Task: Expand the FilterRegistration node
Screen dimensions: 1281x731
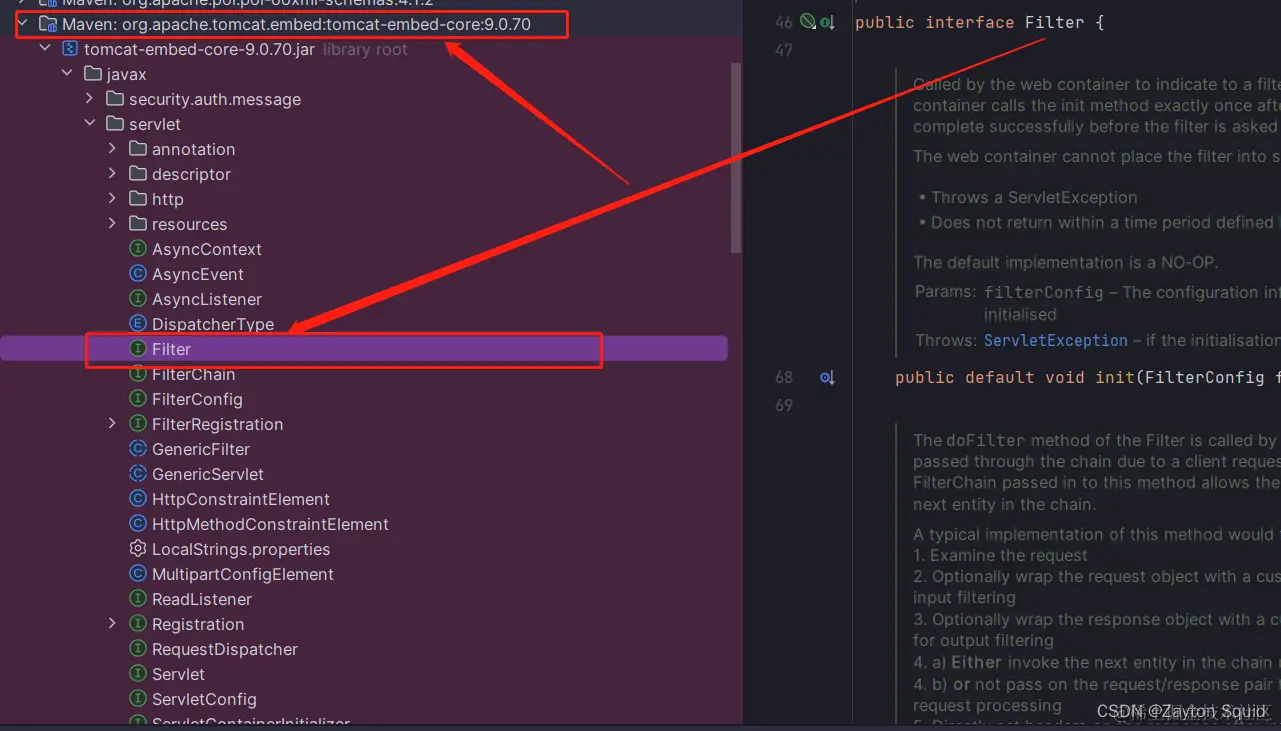Action: click(x=113, y=423)
